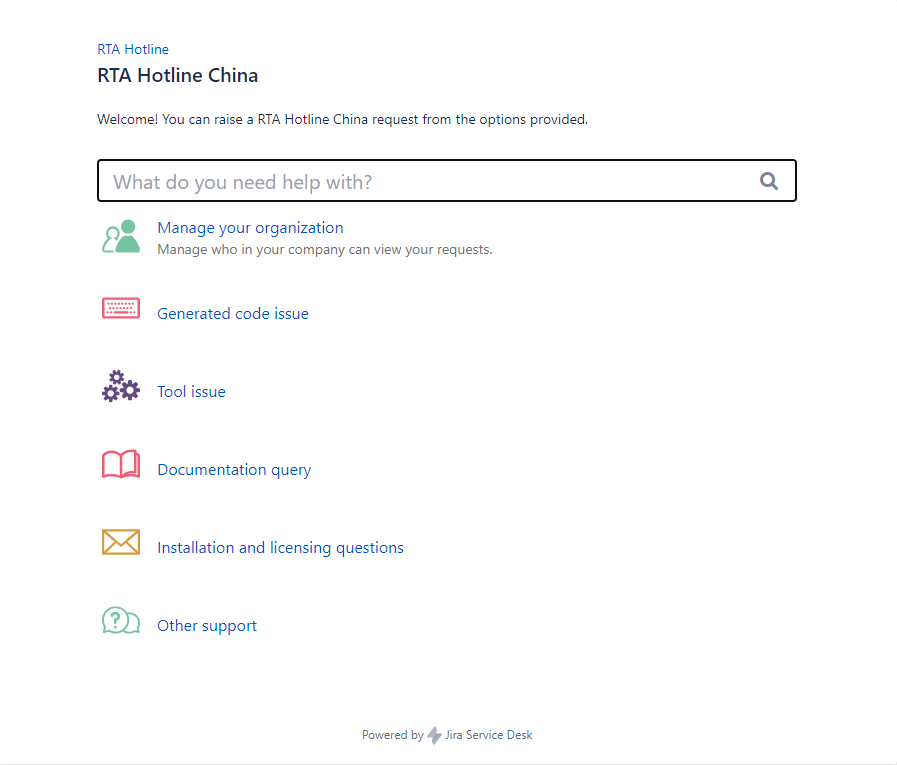Click the Welcome message text
Viewport: 897px width, 765px height.
pos(342,119)
